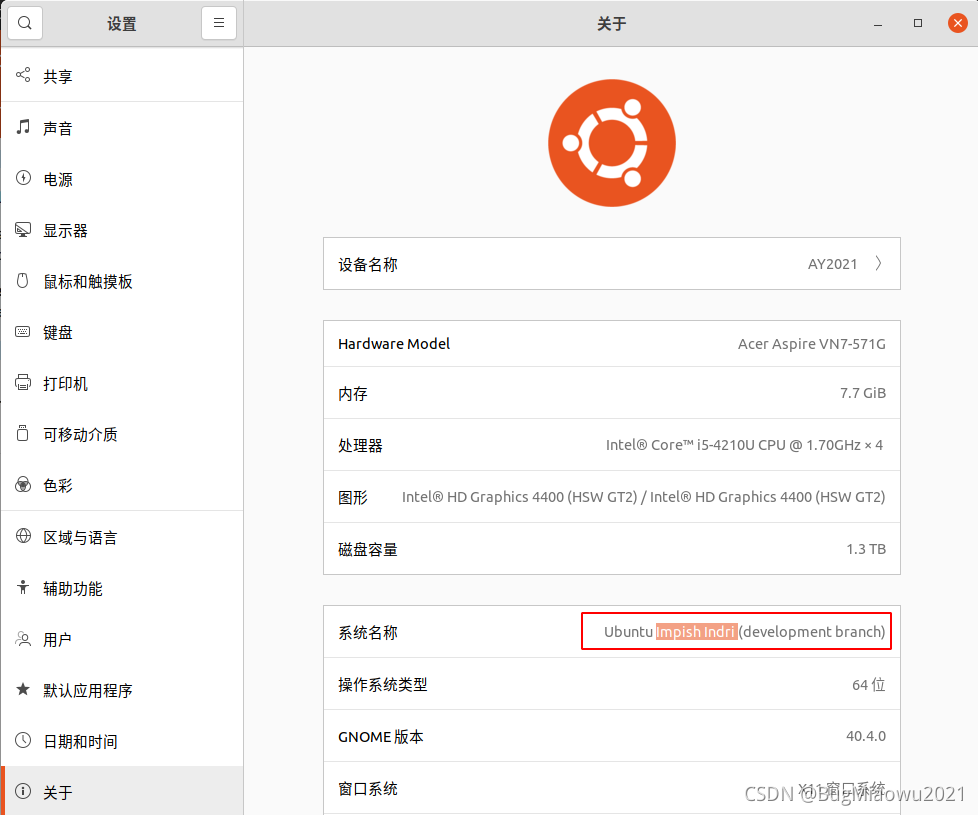Click the 40.4.0 GNOME version value
This screenshot has width=978, height=815.
pos(866,736)
